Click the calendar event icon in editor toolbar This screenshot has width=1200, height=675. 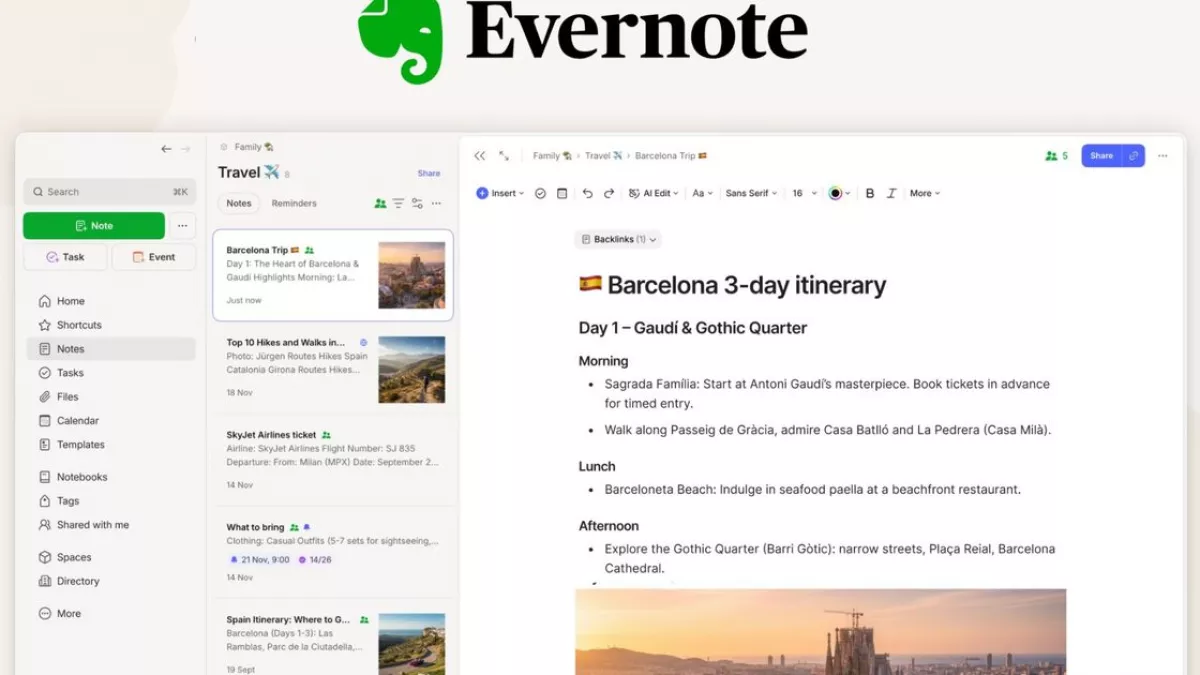(562, 193)
